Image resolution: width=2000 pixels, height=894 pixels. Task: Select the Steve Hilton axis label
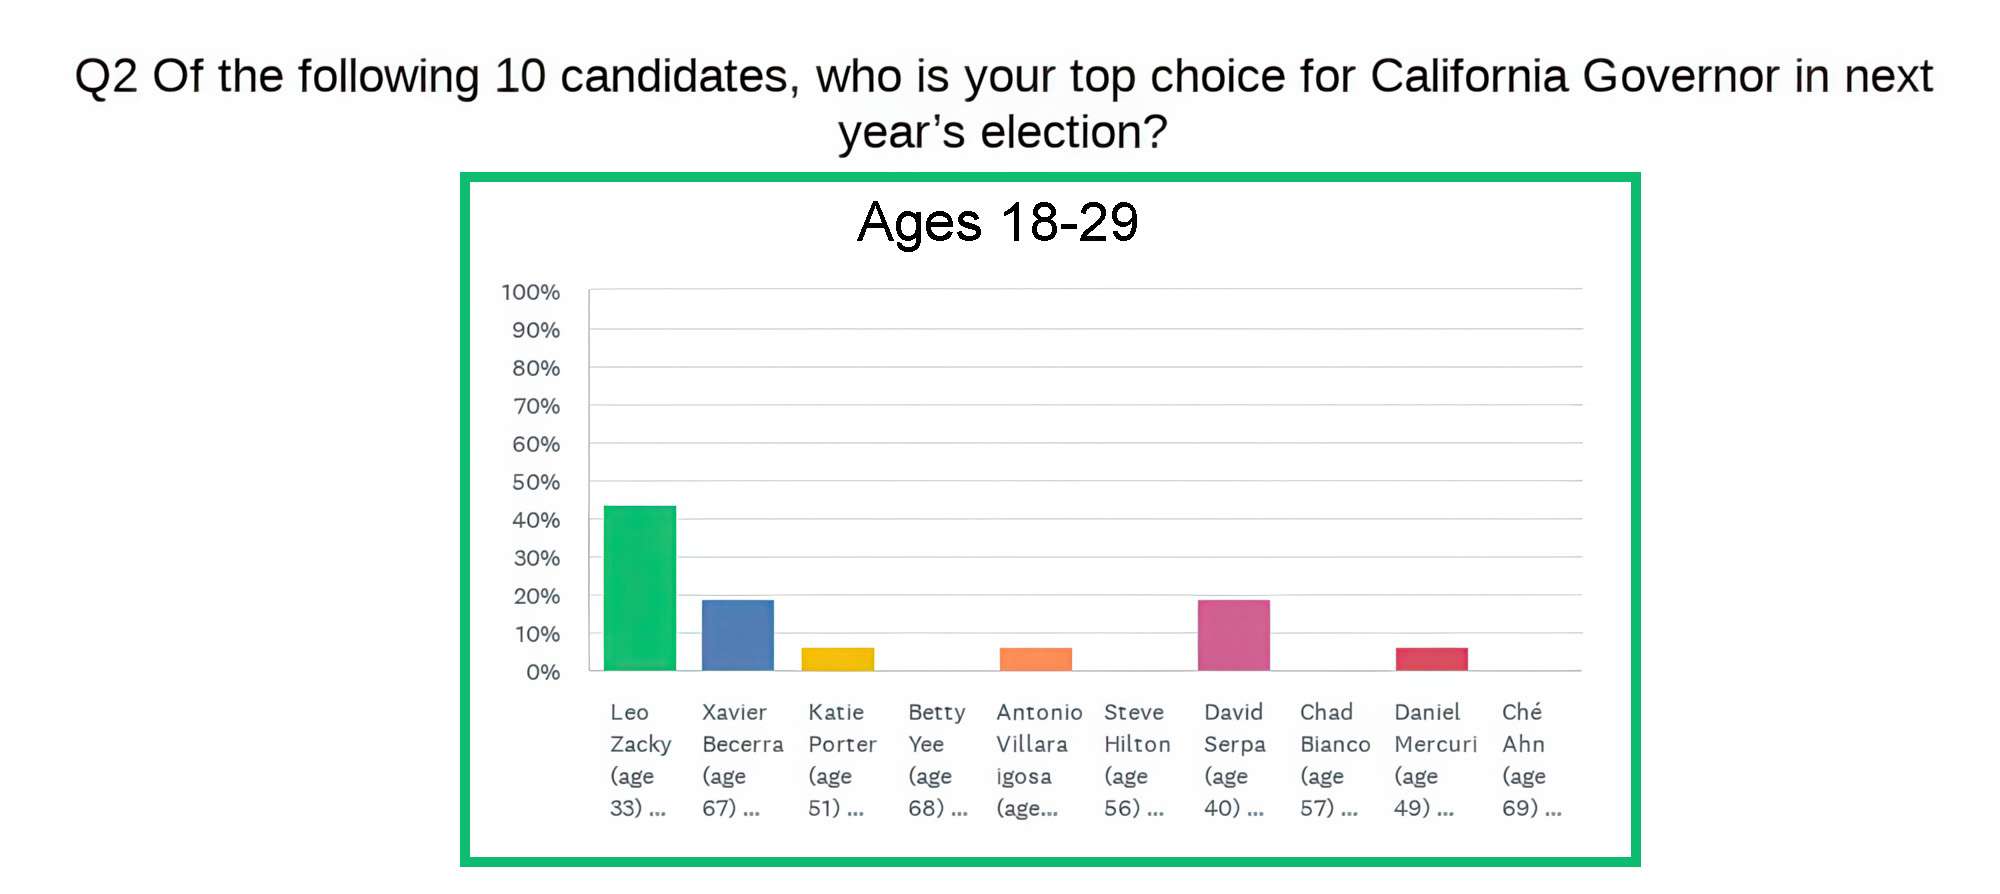[1136, 760]
